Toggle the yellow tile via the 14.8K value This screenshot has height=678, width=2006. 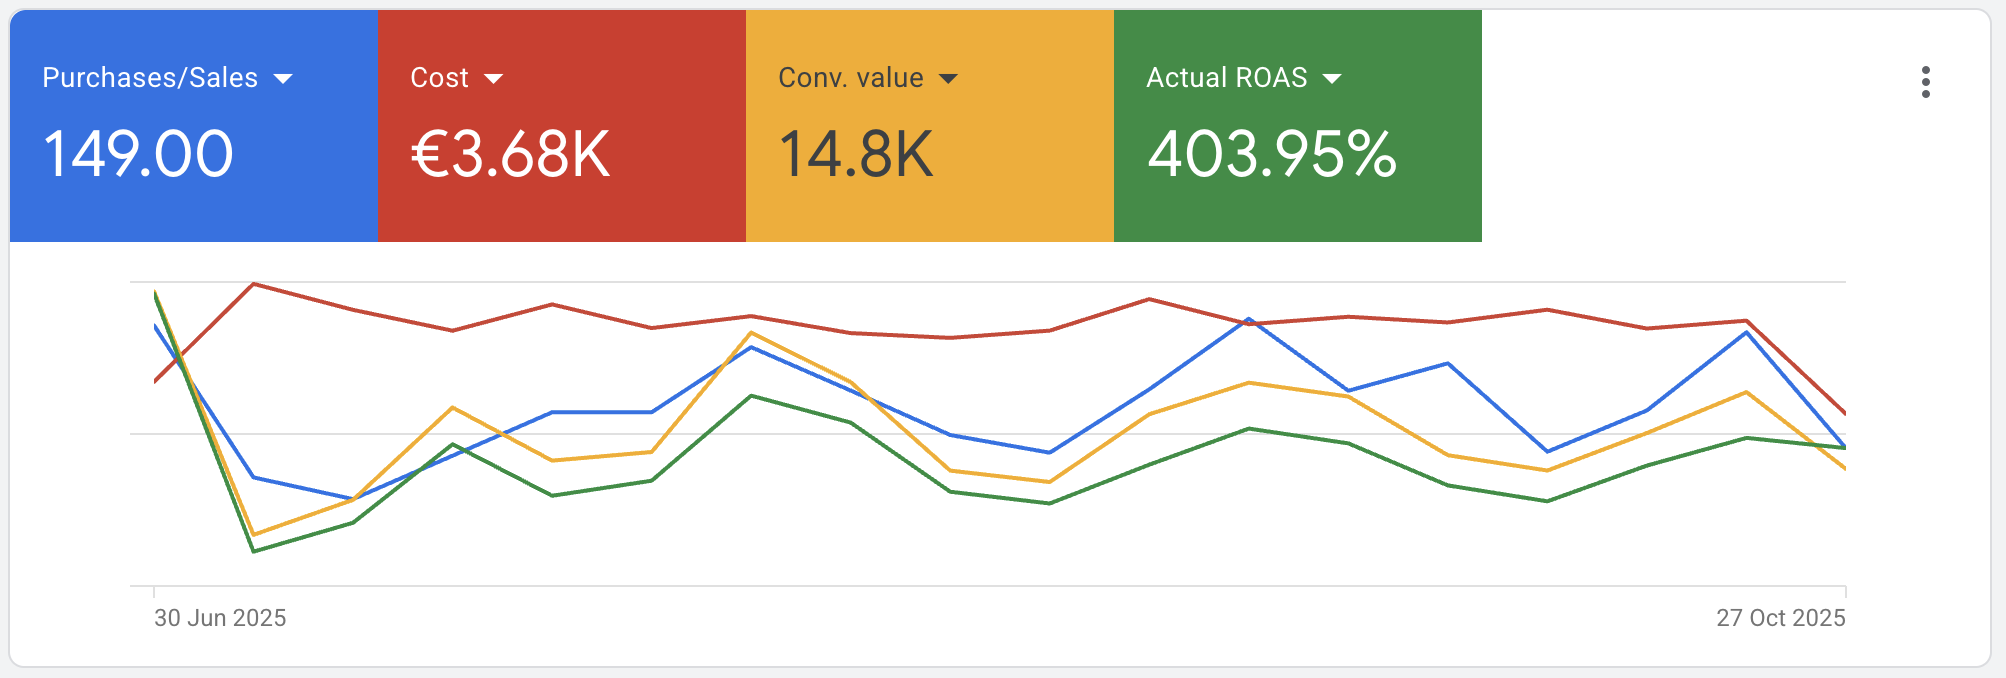[x=856, y=155]
